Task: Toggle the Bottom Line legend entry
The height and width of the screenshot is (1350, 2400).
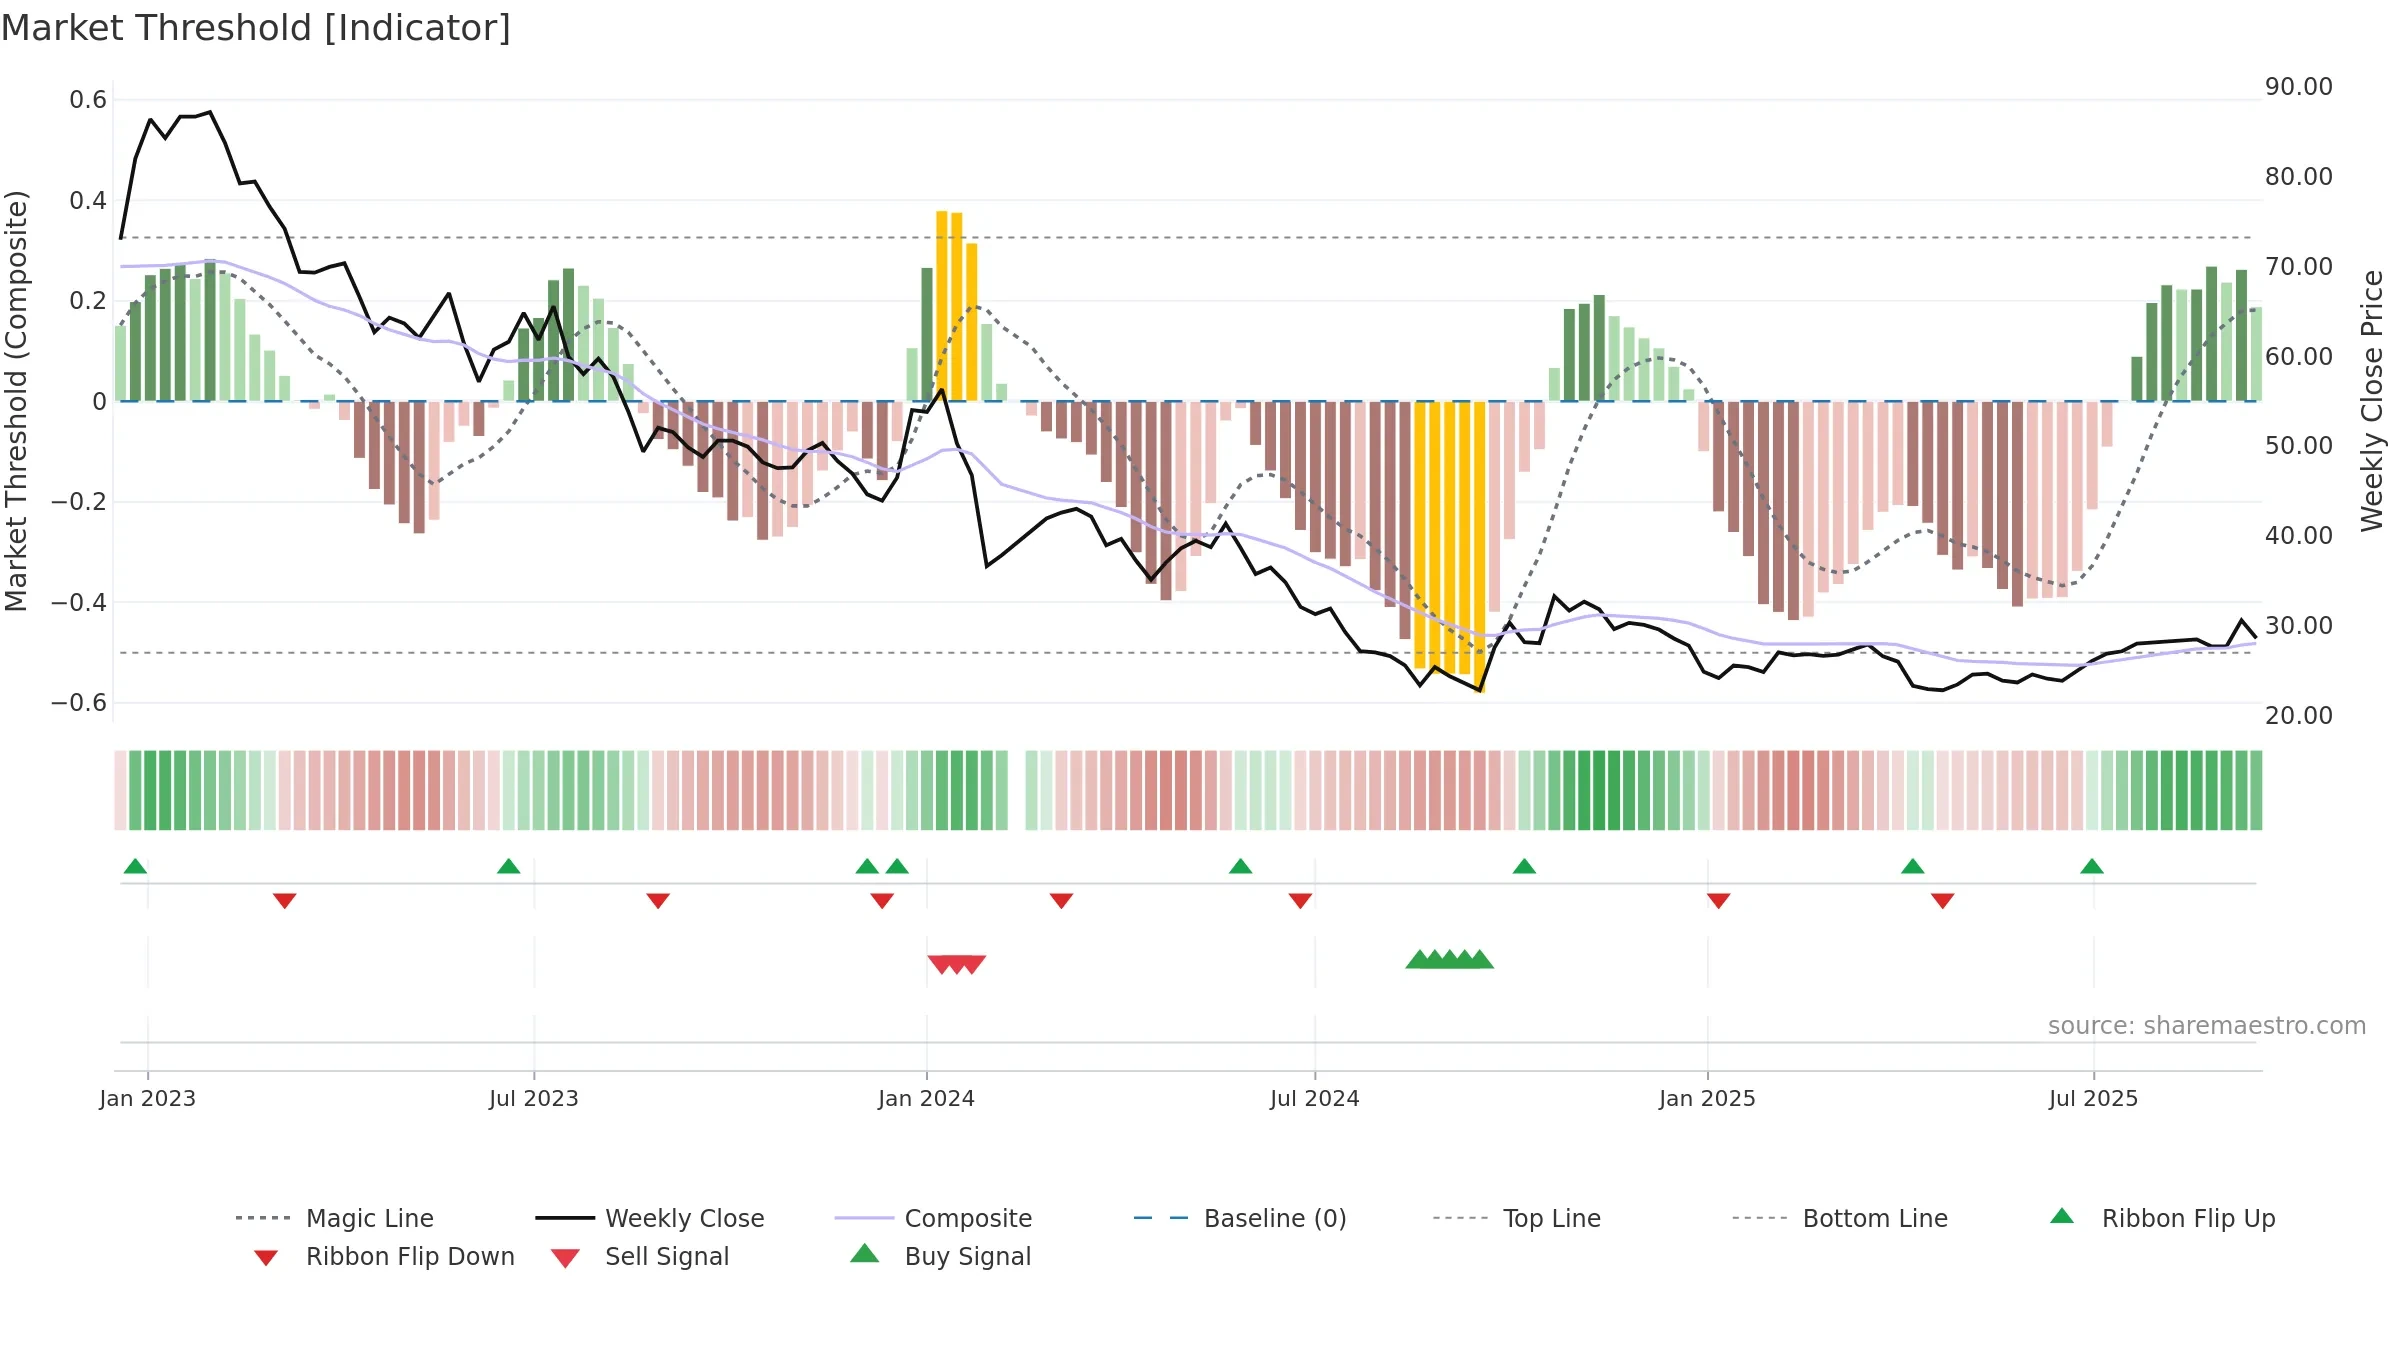Action: tap(1840, 1218)
